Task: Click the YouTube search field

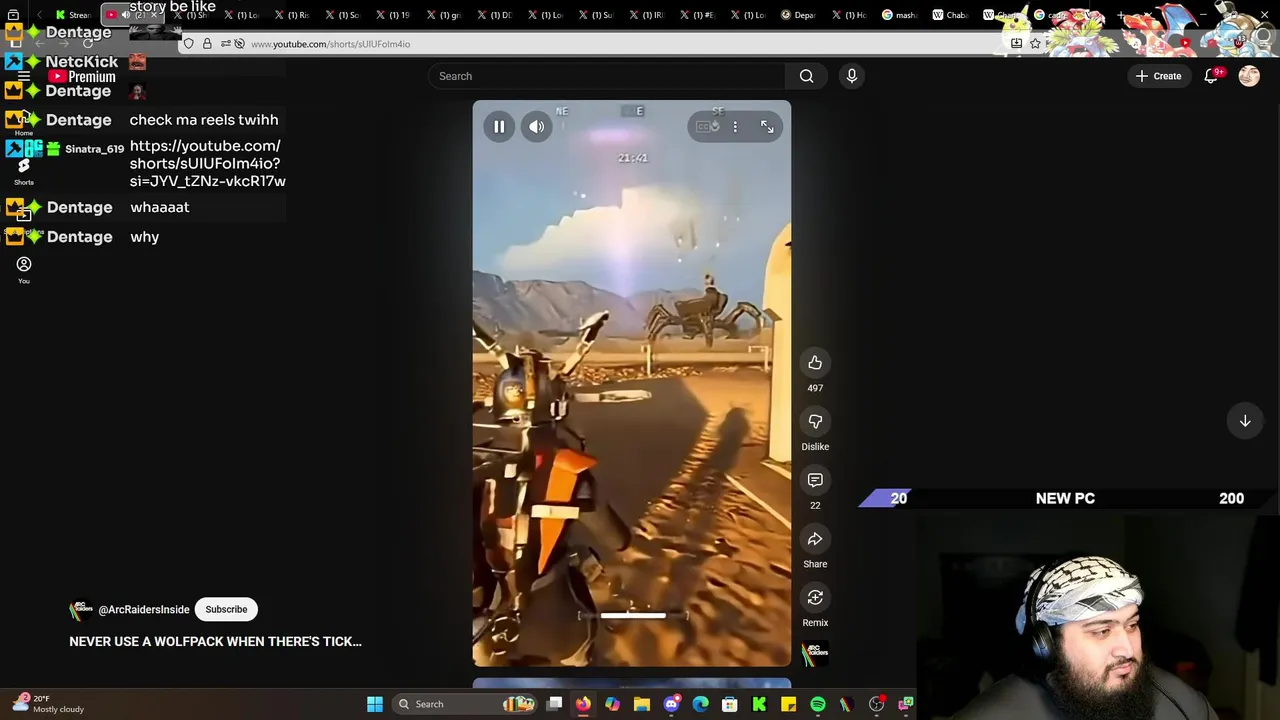Action: [x=607, y=76]
